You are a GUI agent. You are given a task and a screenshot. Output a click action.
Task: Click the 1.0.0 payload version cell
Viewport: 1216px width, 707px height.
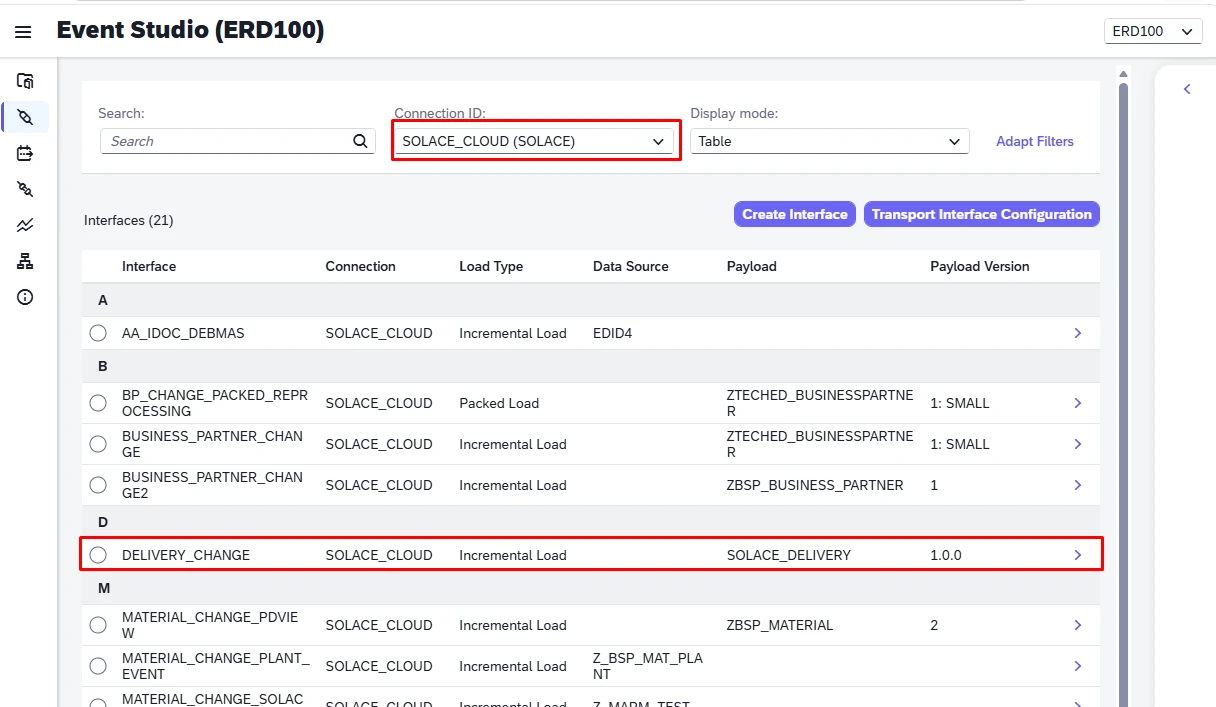(x=946, y=555)
